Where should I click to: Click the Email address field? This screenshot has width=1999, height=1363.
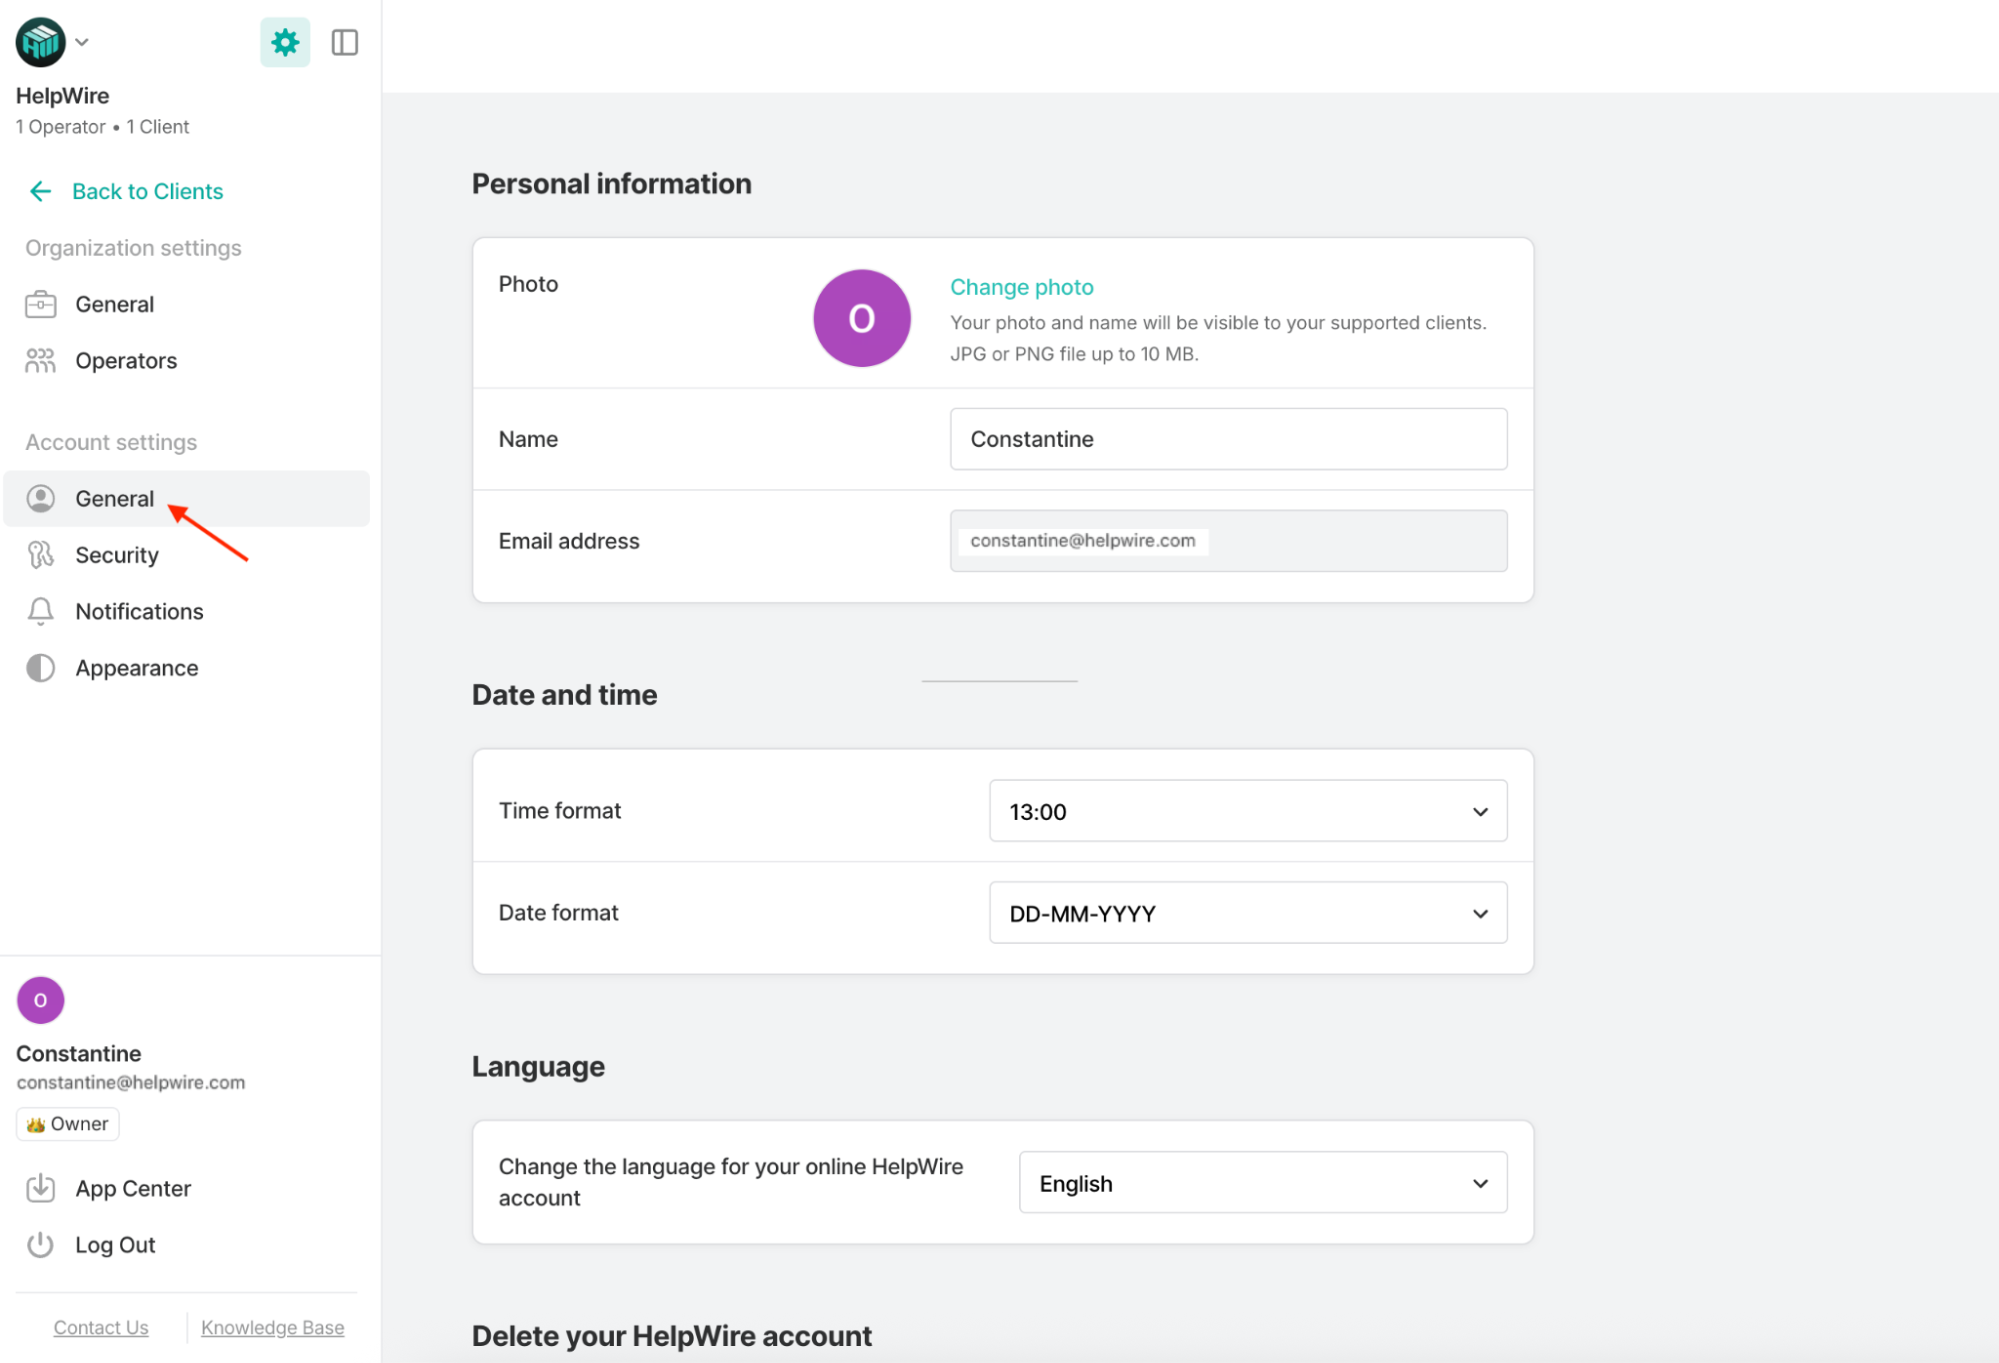[x=1228, y=541]
